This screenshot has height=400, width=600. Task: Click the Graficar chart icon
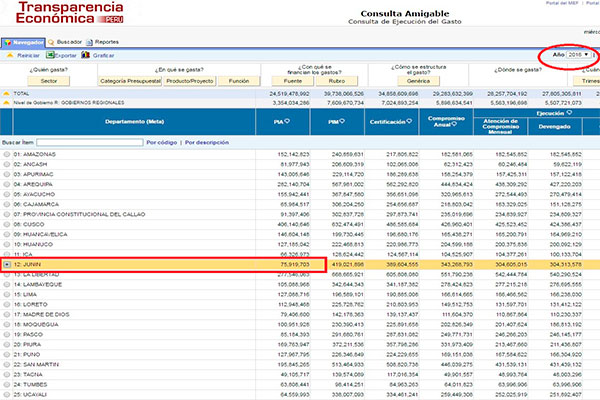(85, 55)
